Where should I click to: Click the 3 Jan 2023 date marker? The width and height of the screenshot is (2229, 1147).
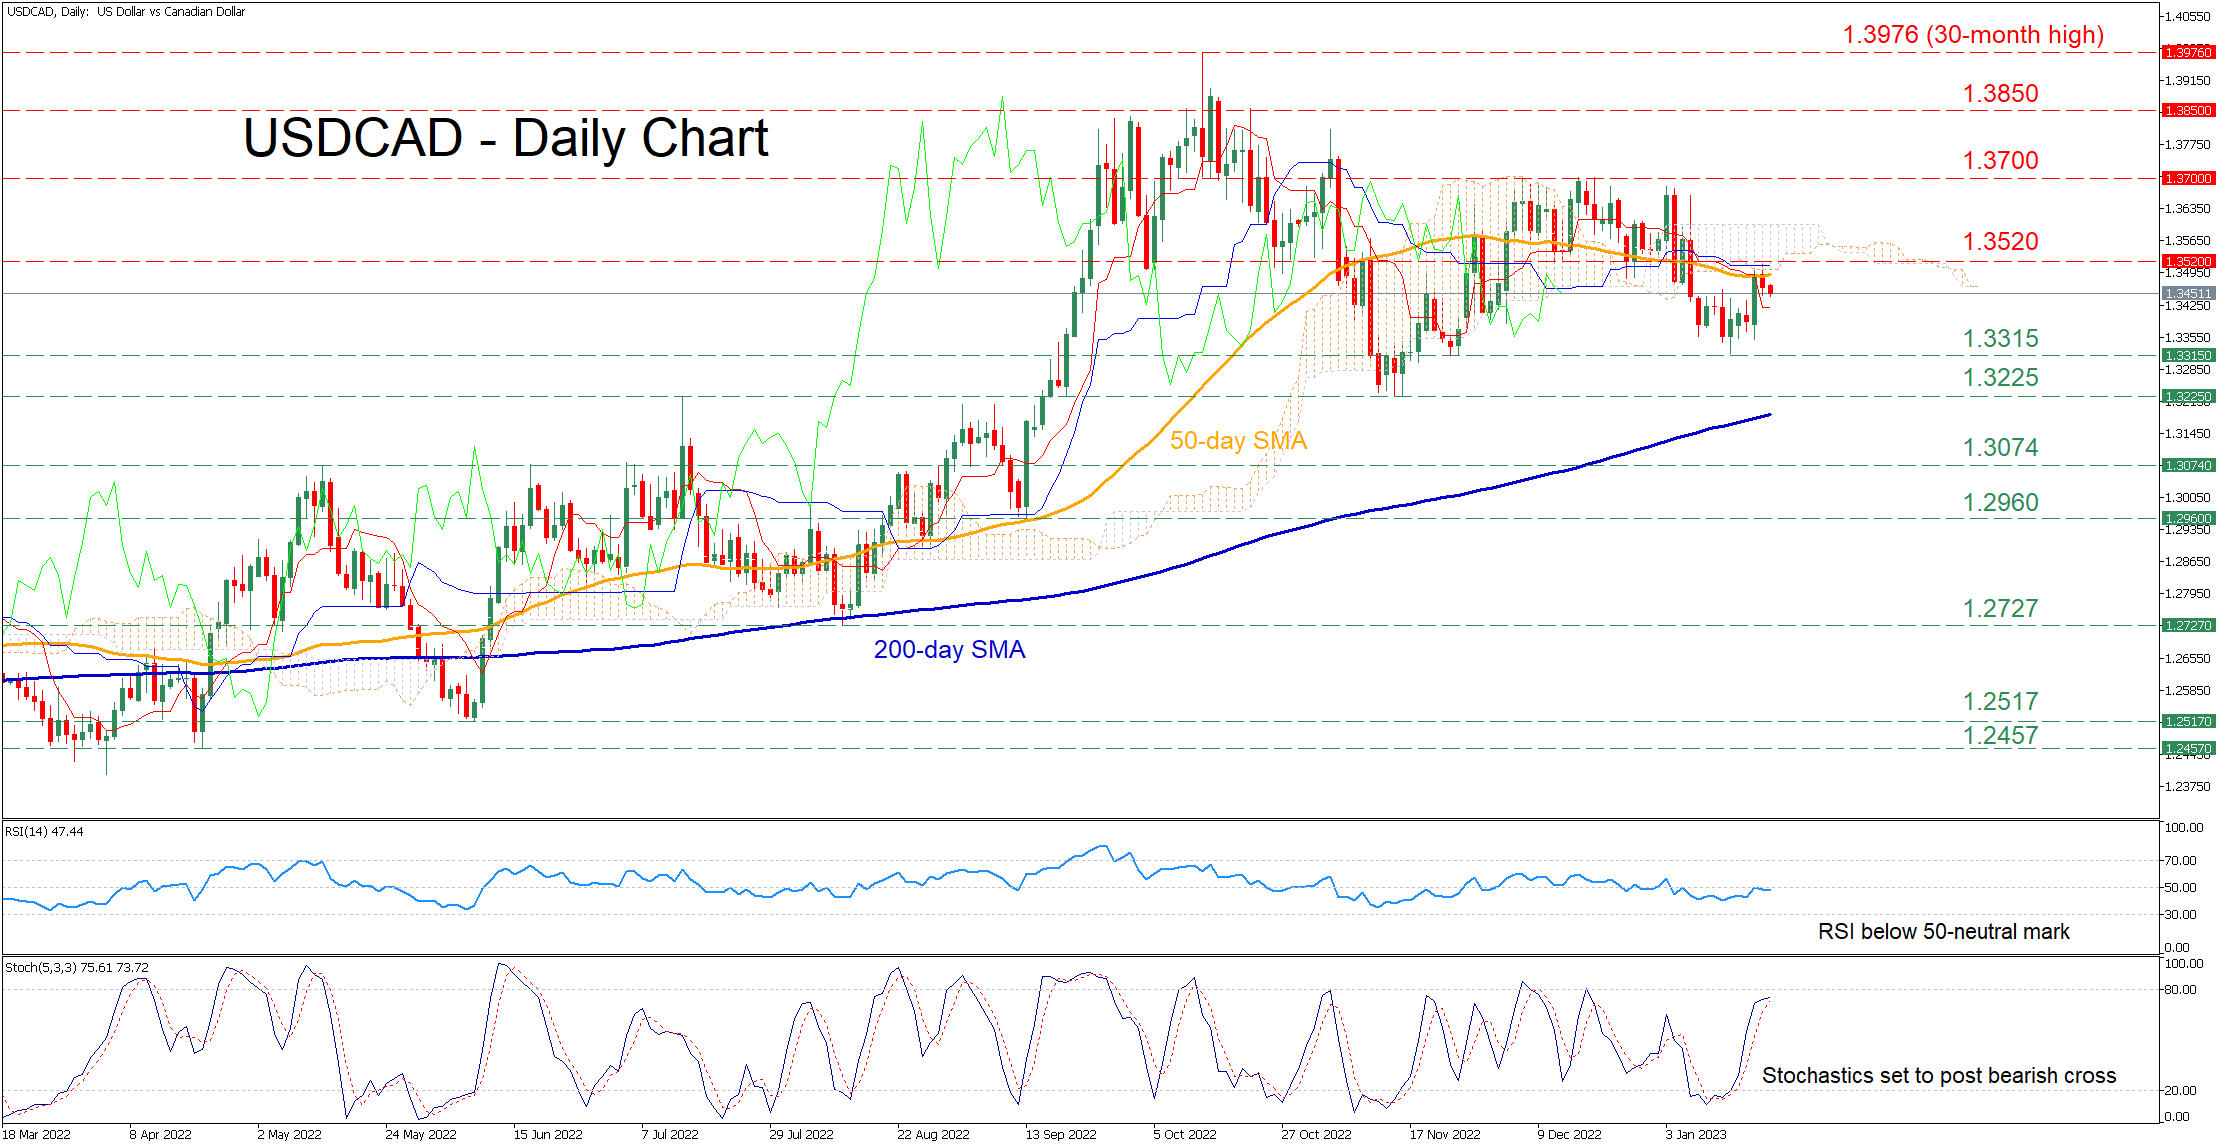(x=1695, y=1134)
